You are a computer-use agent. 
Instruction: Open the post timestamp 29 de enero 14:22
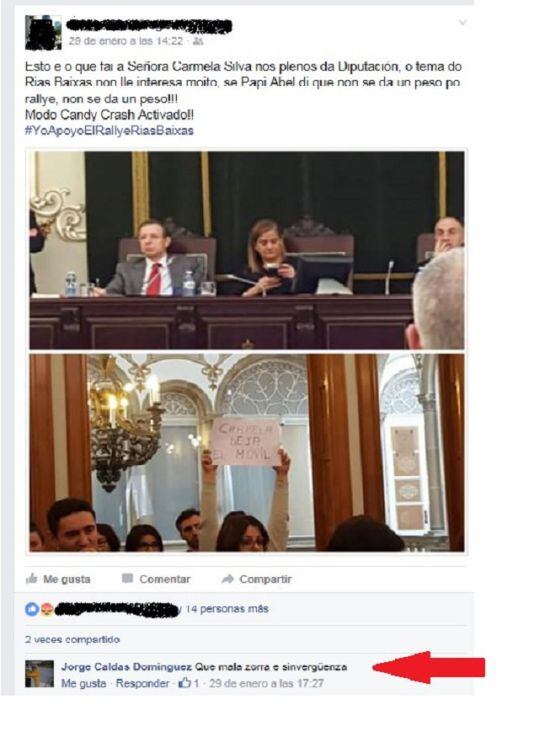point(125,41)
